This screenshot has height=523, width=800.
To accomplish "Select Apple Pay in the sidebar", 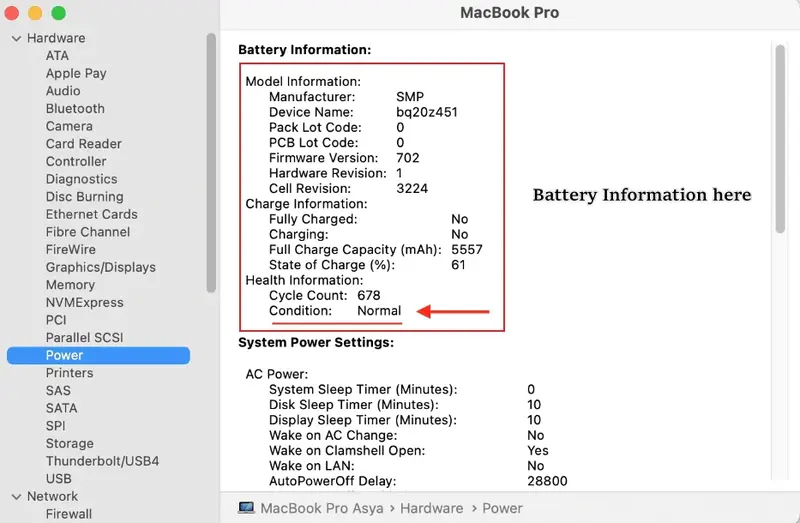I will [76, 73].
